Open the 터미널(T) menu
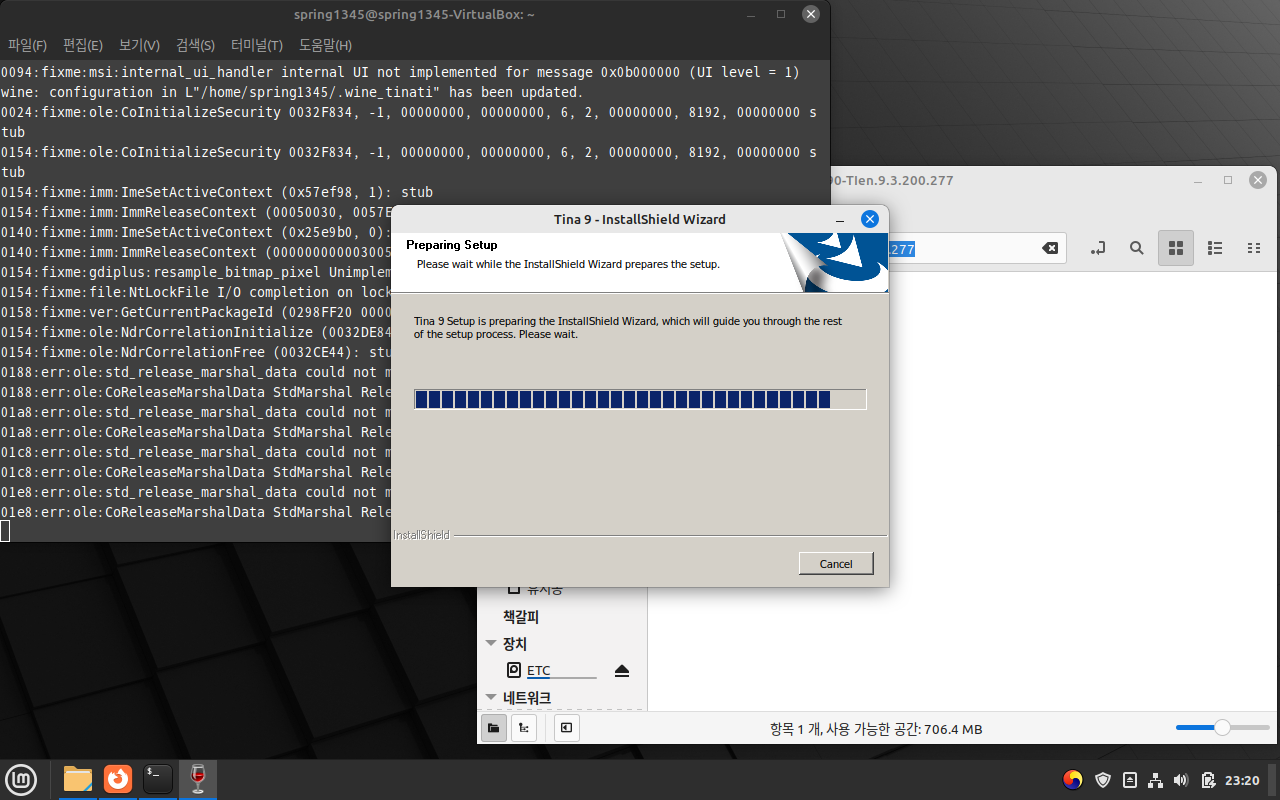Image resolution: width=1280 pixels, height=800 pixels. pos(256,45)
